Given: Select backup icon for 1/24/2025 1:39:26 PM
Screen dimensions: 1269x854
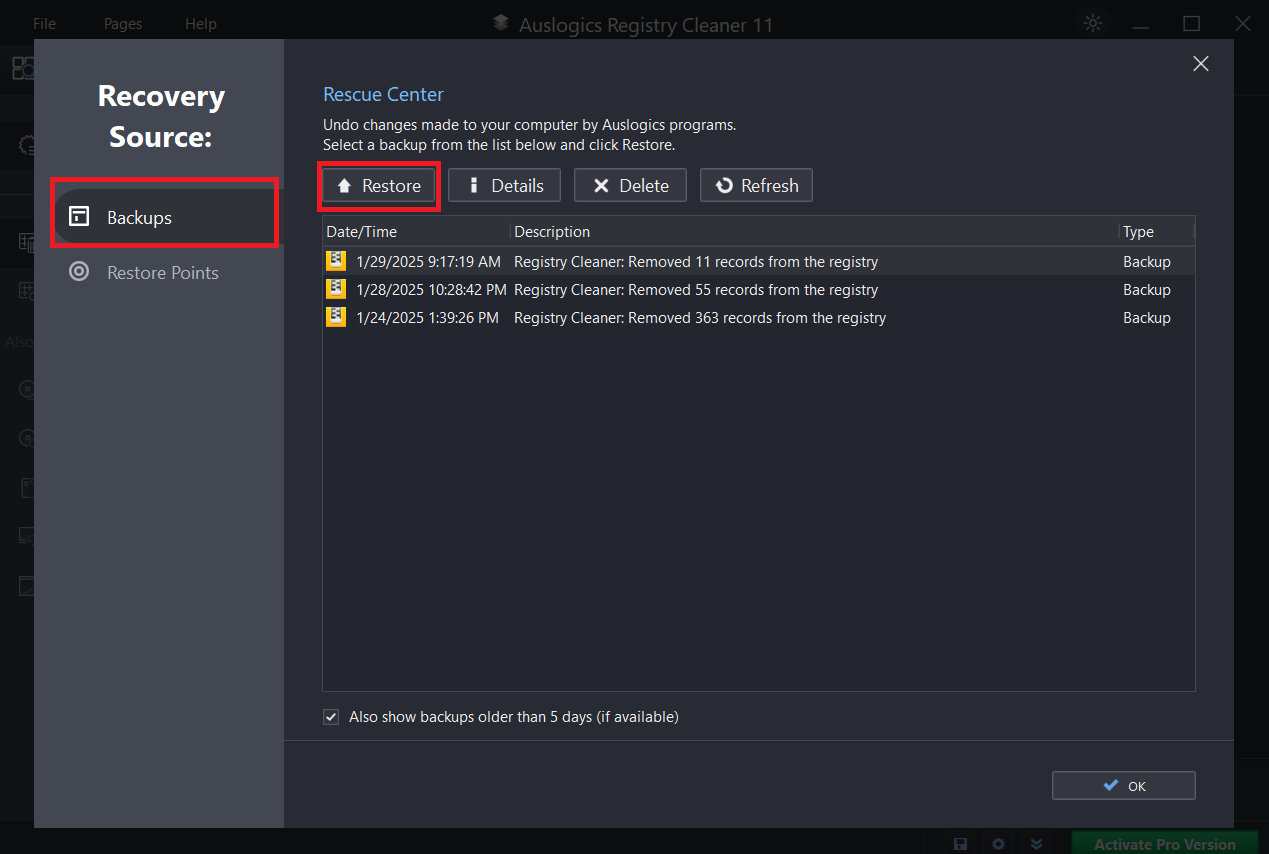Looking at the screenshot, I should pyautogui.click(x=336, y=317).
